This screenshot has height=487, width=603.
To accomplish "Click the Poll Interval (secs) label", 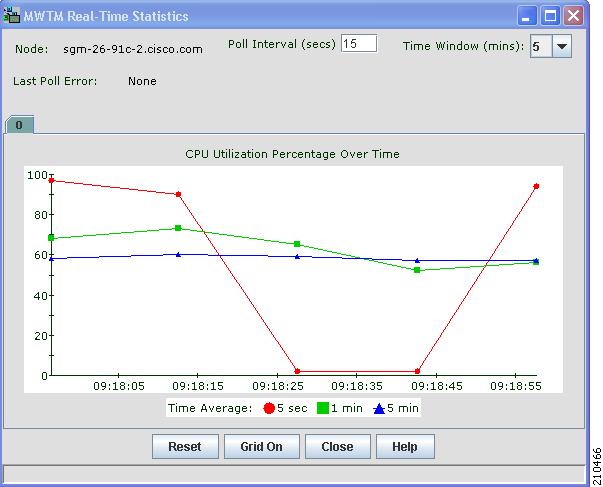I will [x=282, y=44].
